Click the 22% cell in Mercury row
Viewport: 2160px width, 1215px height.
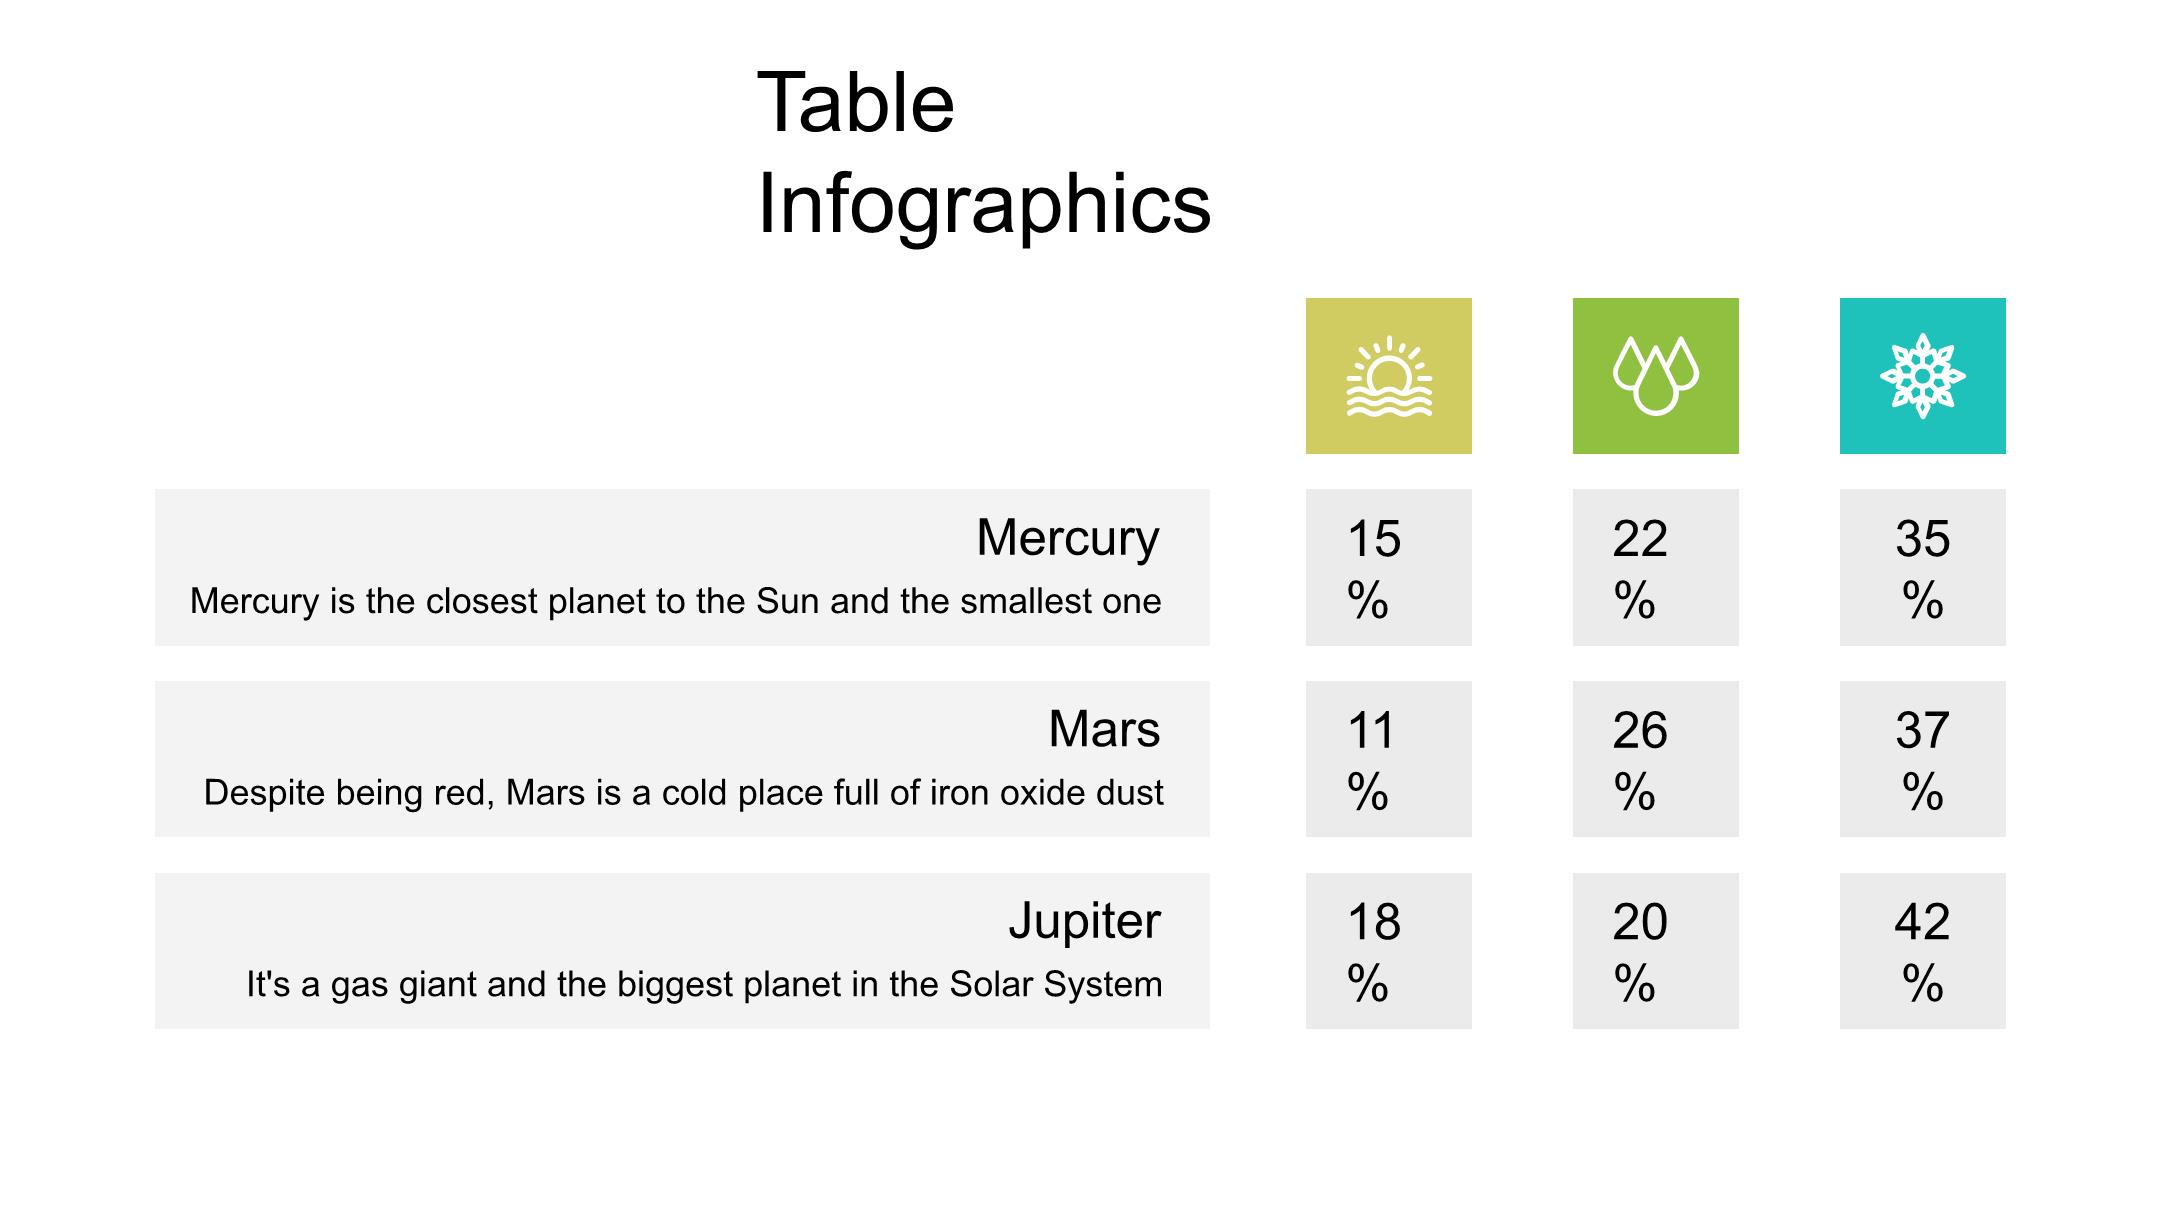click(x=1655, y=567)
